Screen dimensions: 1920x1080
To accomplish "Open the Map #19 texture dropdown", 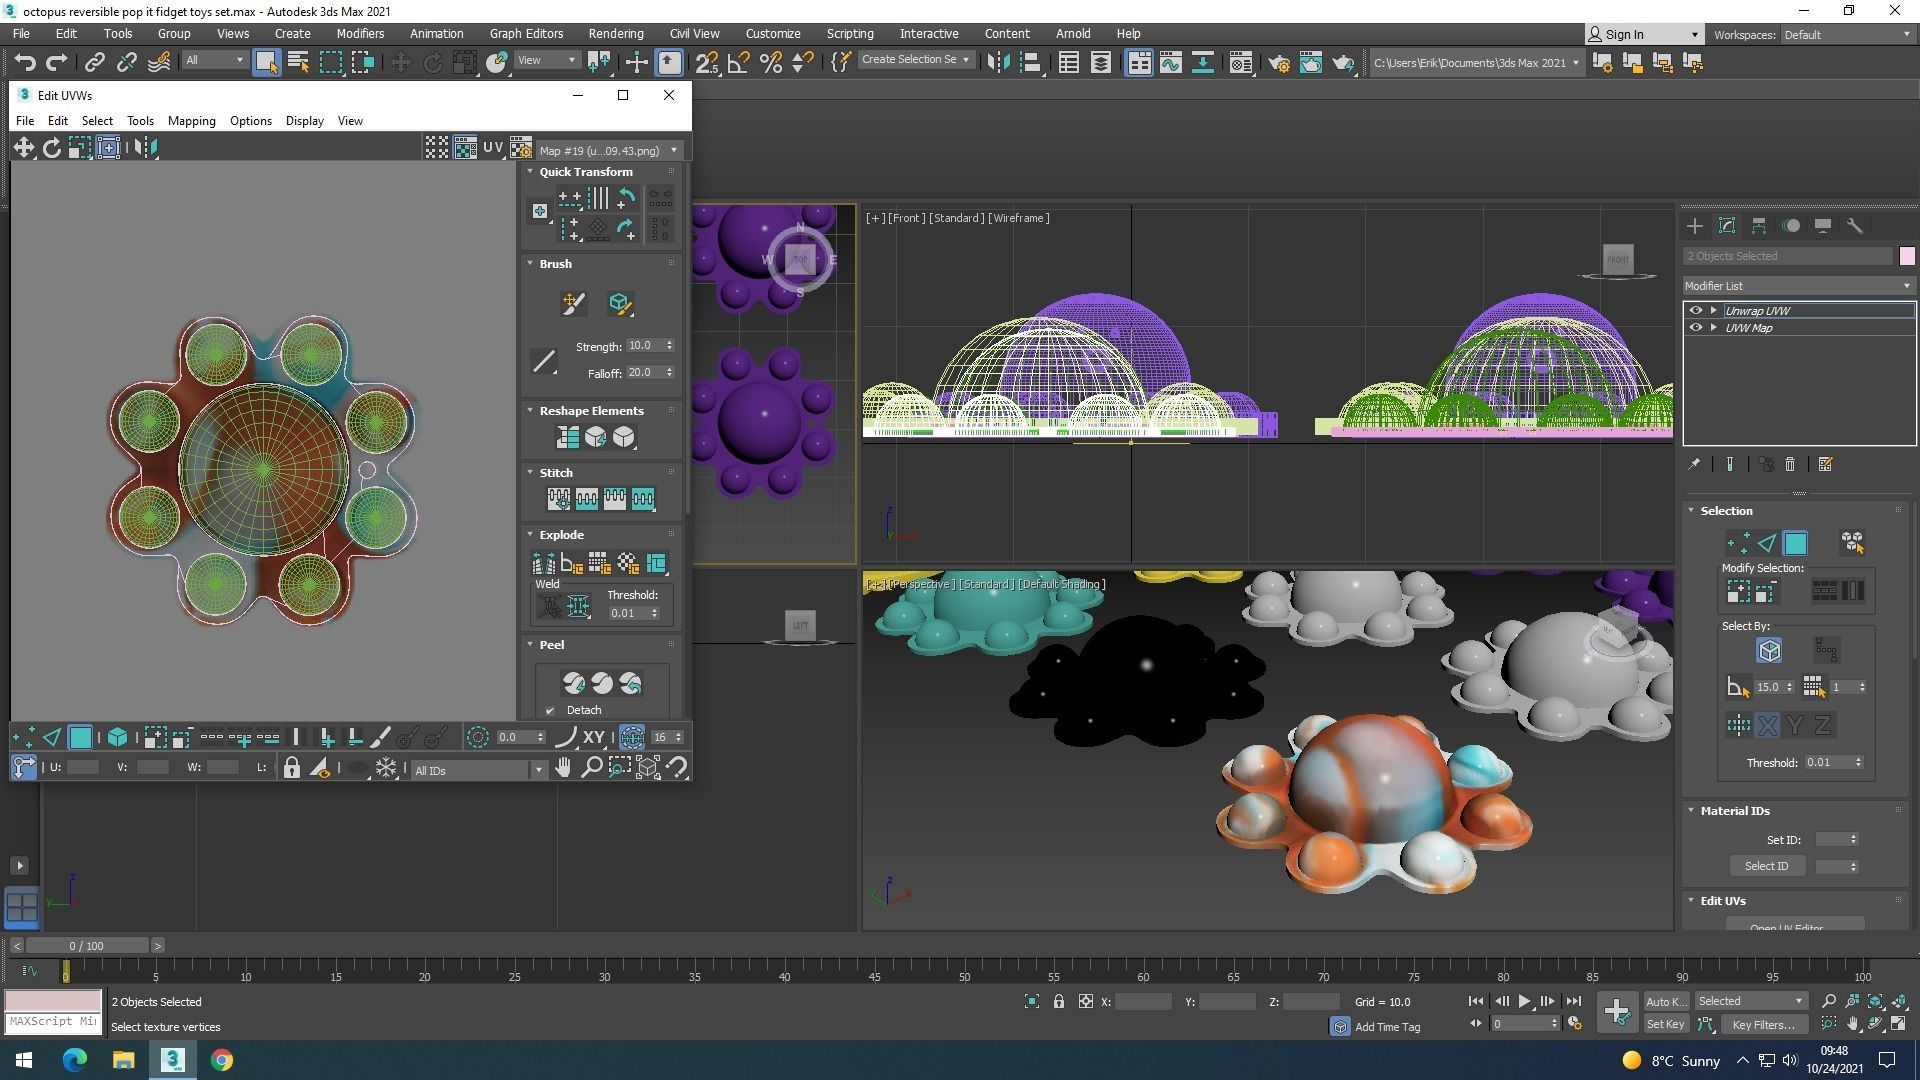I will tap(609, 151).
